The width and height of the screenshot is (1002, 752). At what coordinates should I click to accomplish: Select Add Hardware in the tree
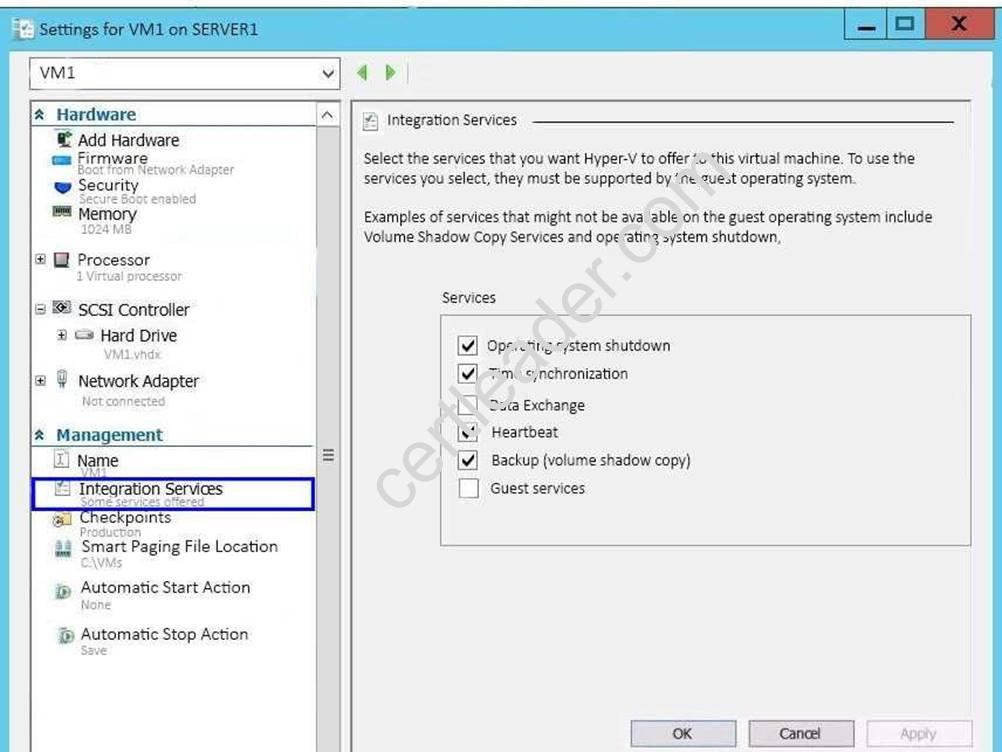(128, 140)
